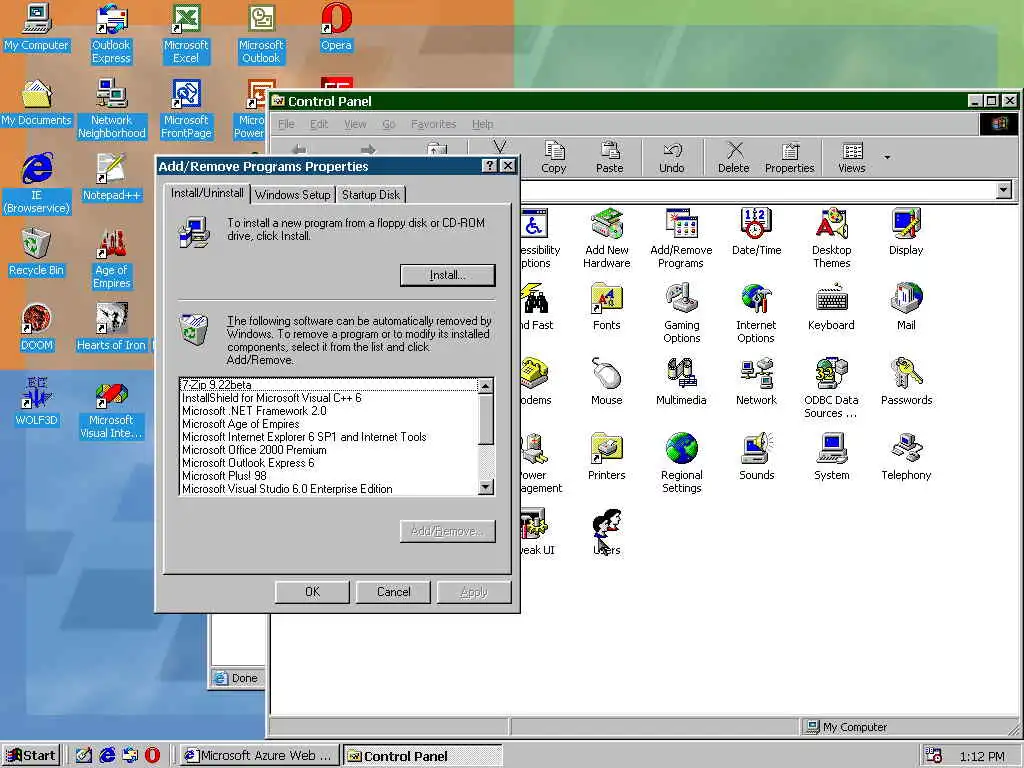
Task: Open Add New Hardware applet
Action: click(607, 238)
